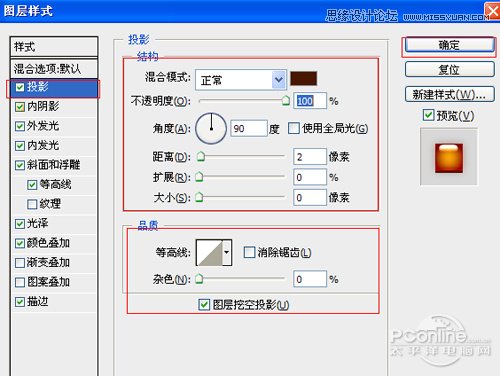Image resolution: width=500 pixels, height=376 pixels.
Task: Select the 光泽 style entry
Action: 37,223
